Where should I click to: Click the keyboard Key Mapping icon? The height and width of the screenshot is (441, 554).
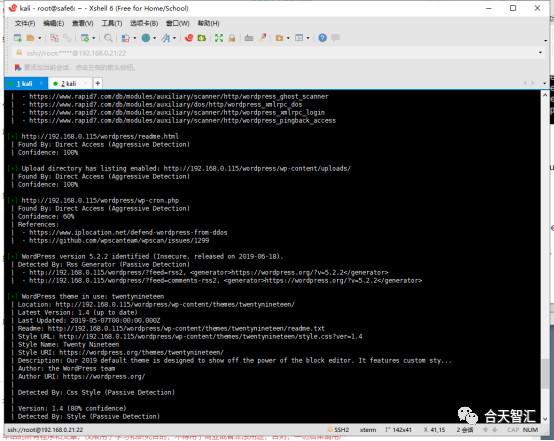point(249,38)
